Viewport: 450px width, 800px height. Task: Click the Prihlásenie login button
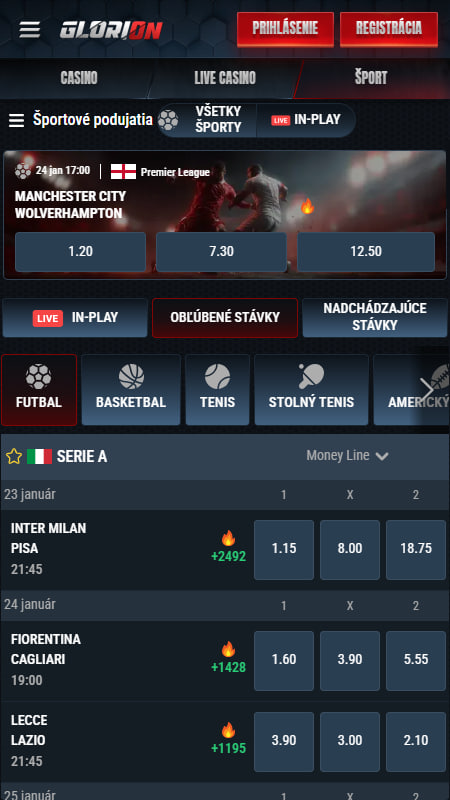pos(285,29)
